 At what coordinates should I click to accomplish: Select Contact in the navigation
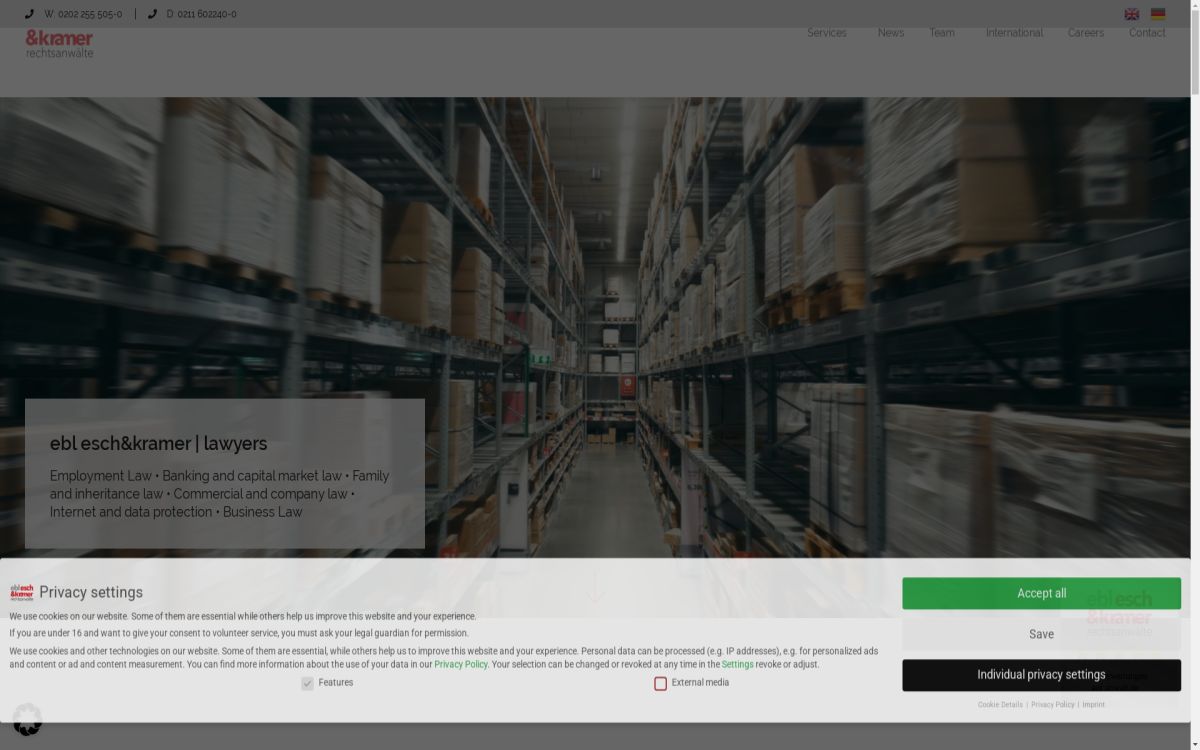pyautogui.click(x=1147, y=32)
